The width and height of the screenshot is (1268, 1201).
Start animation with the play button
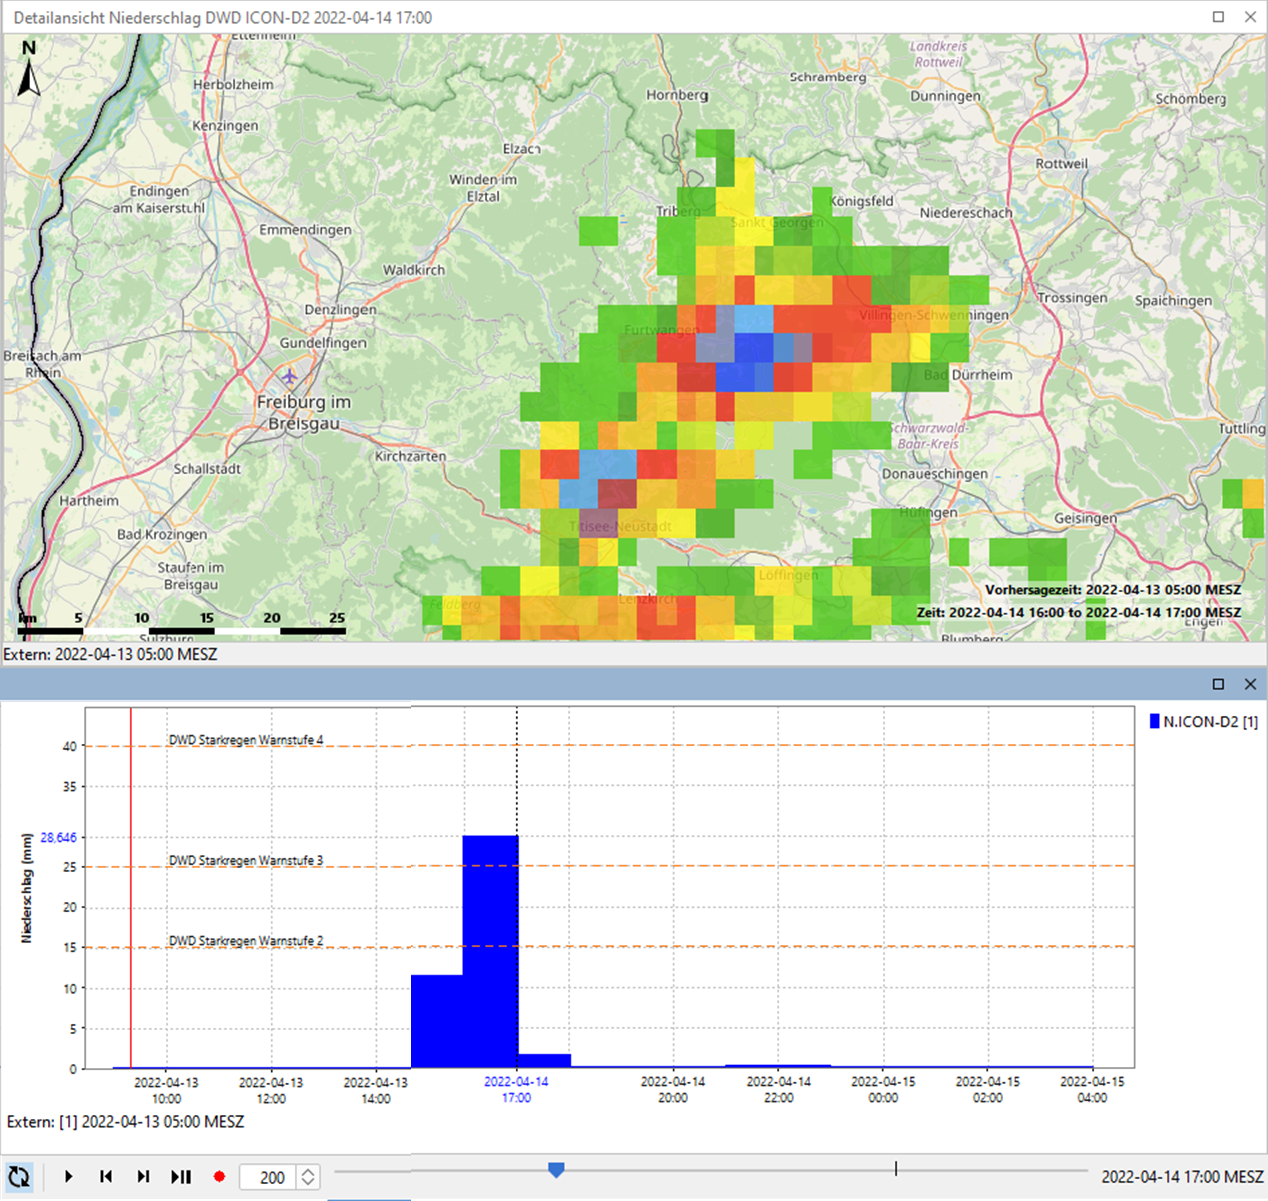pos(68,1177)
